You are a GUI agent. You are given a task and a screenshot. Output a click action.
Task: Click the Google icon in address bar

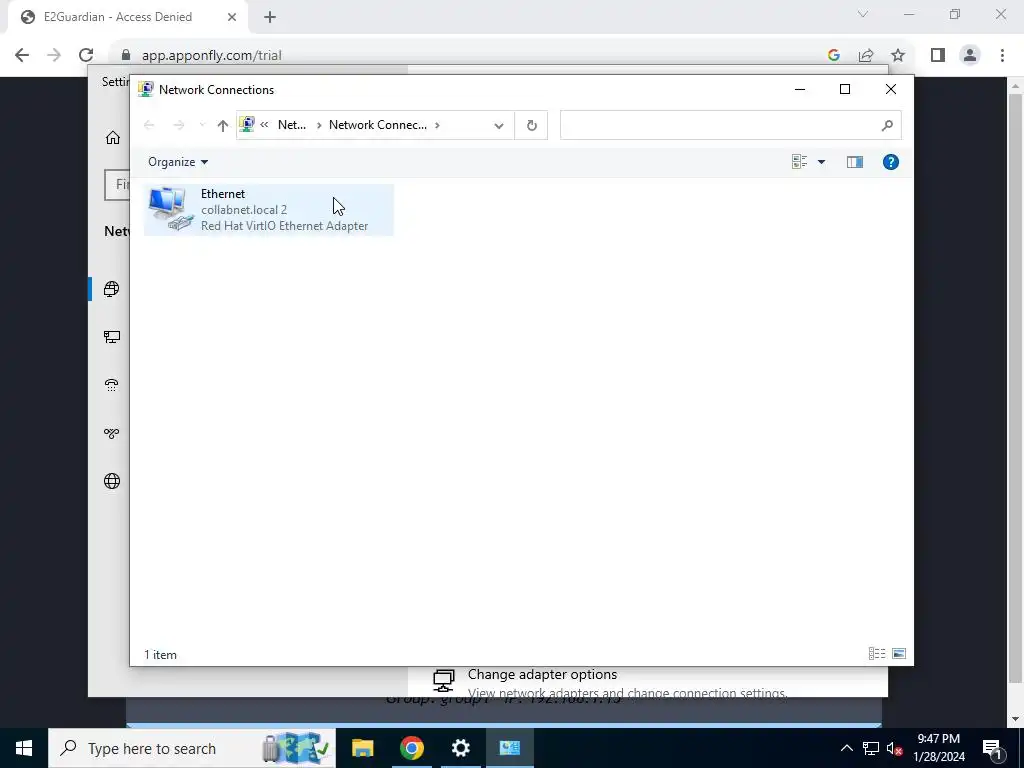tap(833, 56)
